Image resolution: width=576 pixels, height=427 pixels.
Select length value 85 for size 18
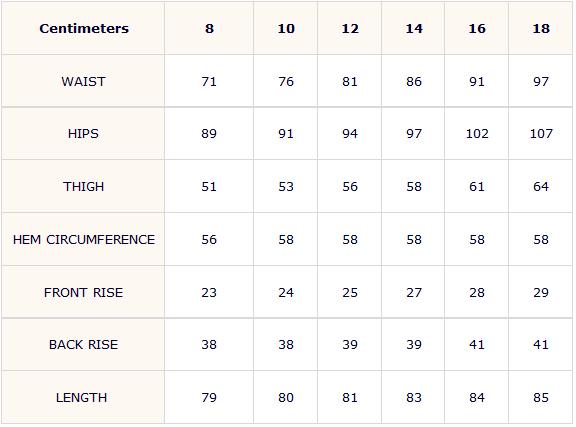tap(541, 398)
